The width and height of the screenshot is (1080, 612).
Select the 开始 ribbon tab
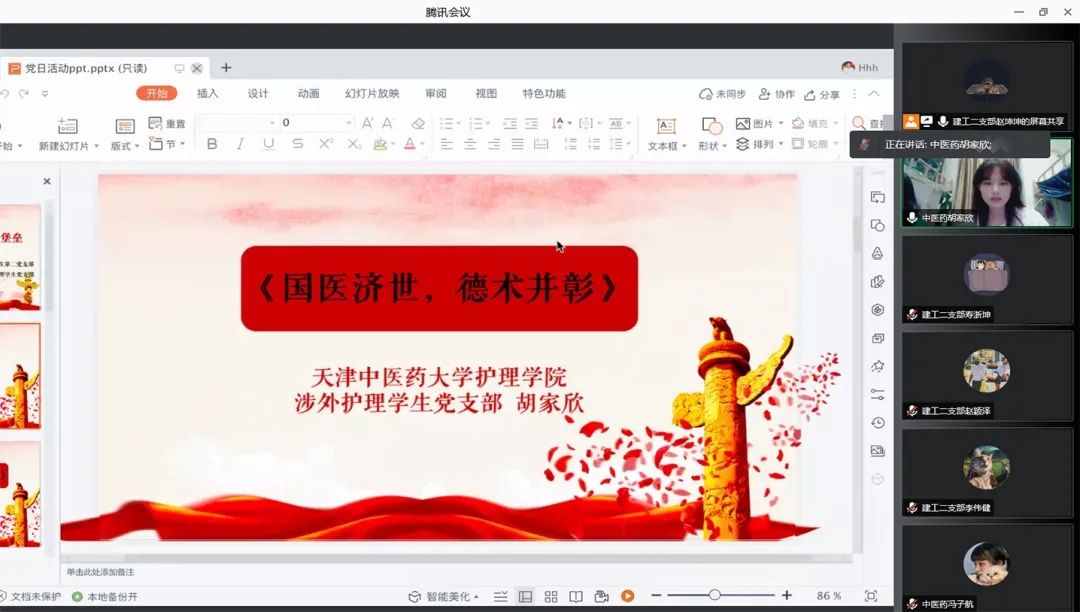point(156,93)
